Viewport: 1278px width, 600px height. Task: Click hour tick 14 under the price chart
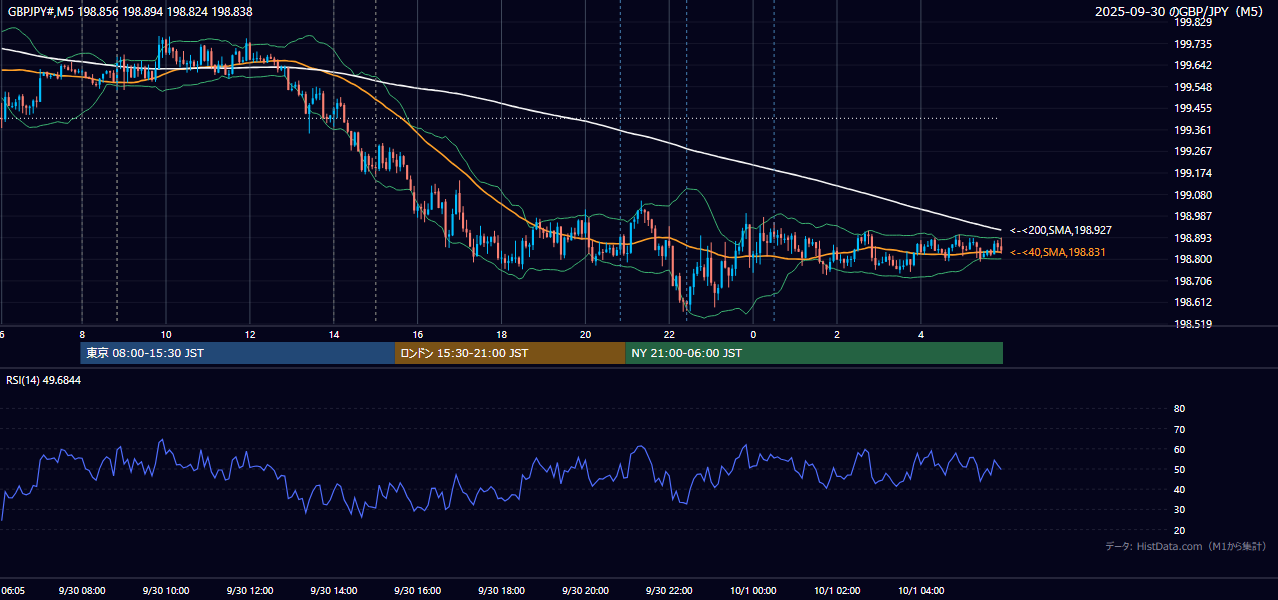pyautogui.click(x=334, y=335)
